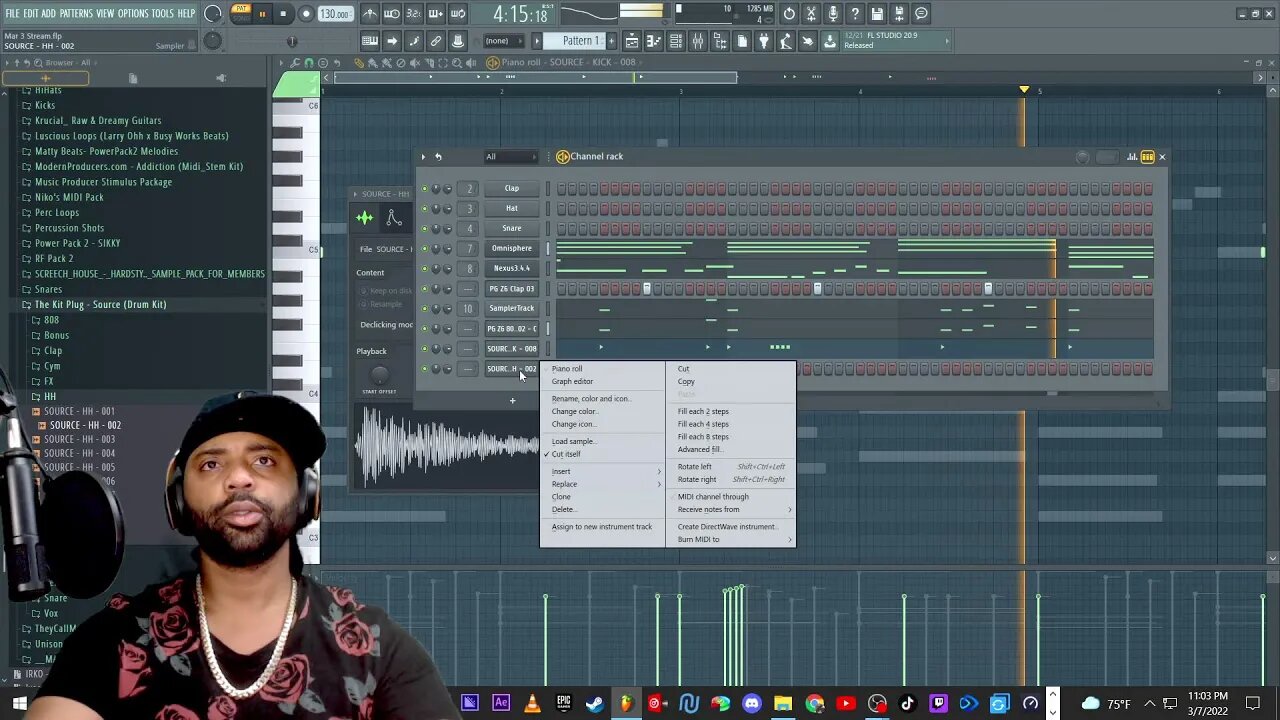The height and width of the screenshot is (720, 1280).
Task: Click the microphone recording icon
Action: click(x=833, y=14)
